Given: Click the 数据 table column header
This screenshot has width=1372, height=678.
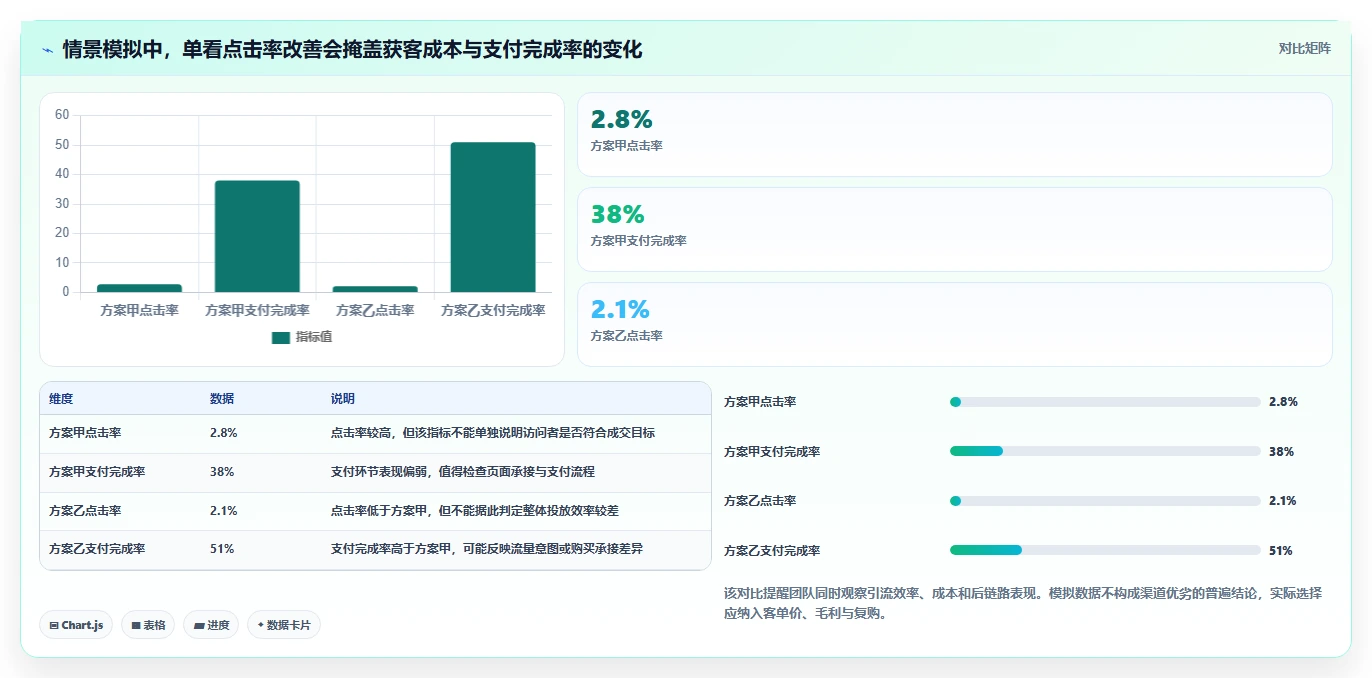Looking at the screenshot, I should click(x=222, y=399).
